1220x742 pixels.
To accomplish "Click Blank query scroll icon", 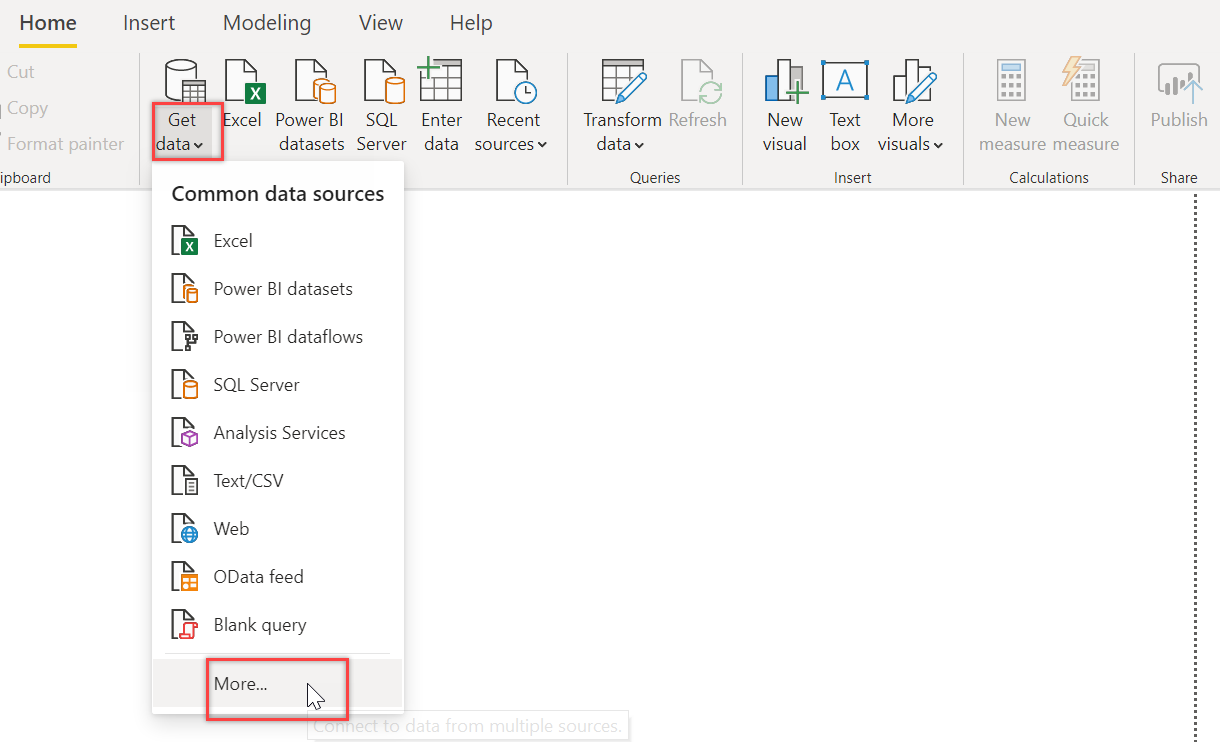I will (185, 625).
